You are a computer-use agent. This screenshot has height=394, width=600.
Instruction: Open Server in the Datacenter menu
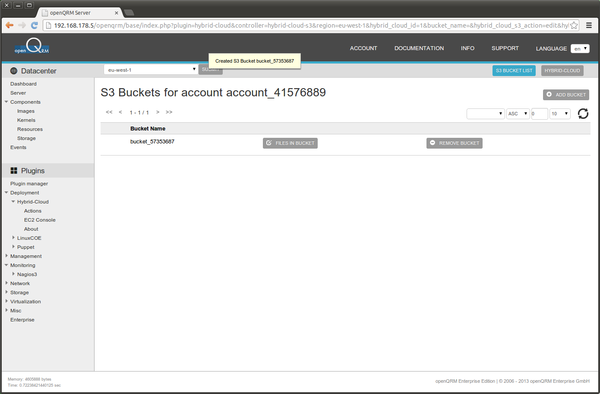(x=18, y=93)
